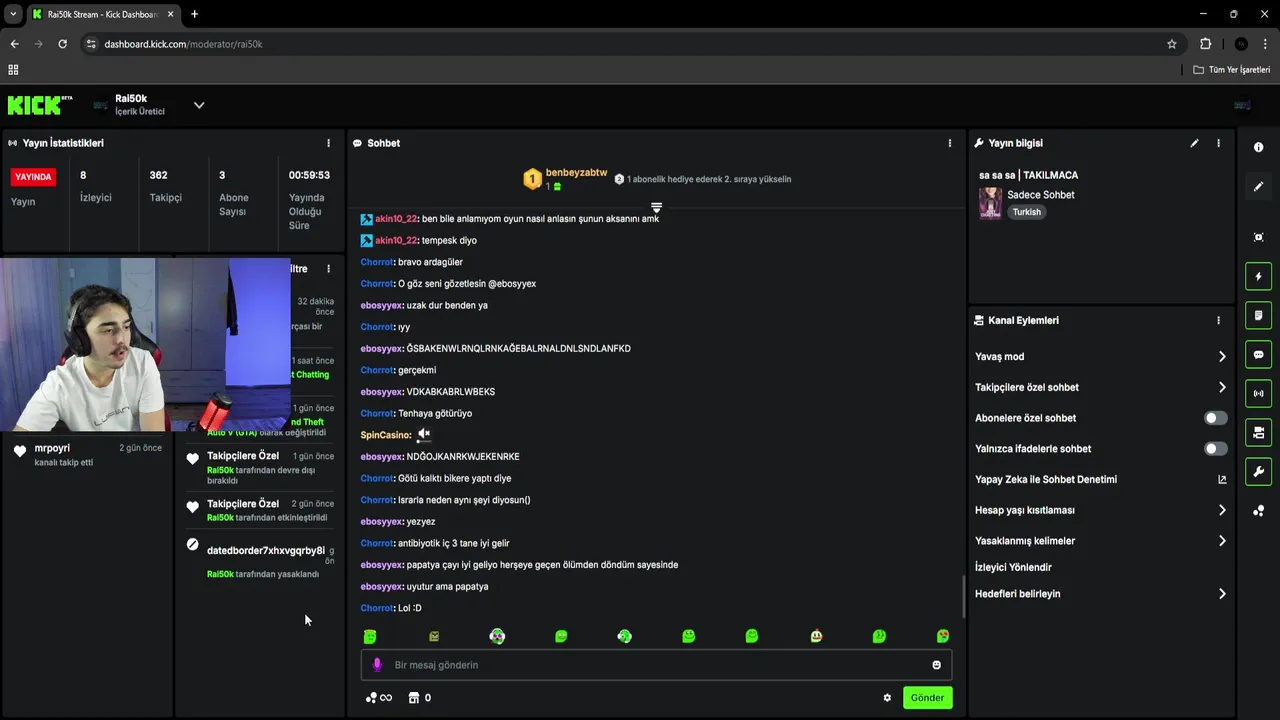Click the screen capture frame icon in sidebar
Screen dimensions: 1280x720
point(1258,237)
